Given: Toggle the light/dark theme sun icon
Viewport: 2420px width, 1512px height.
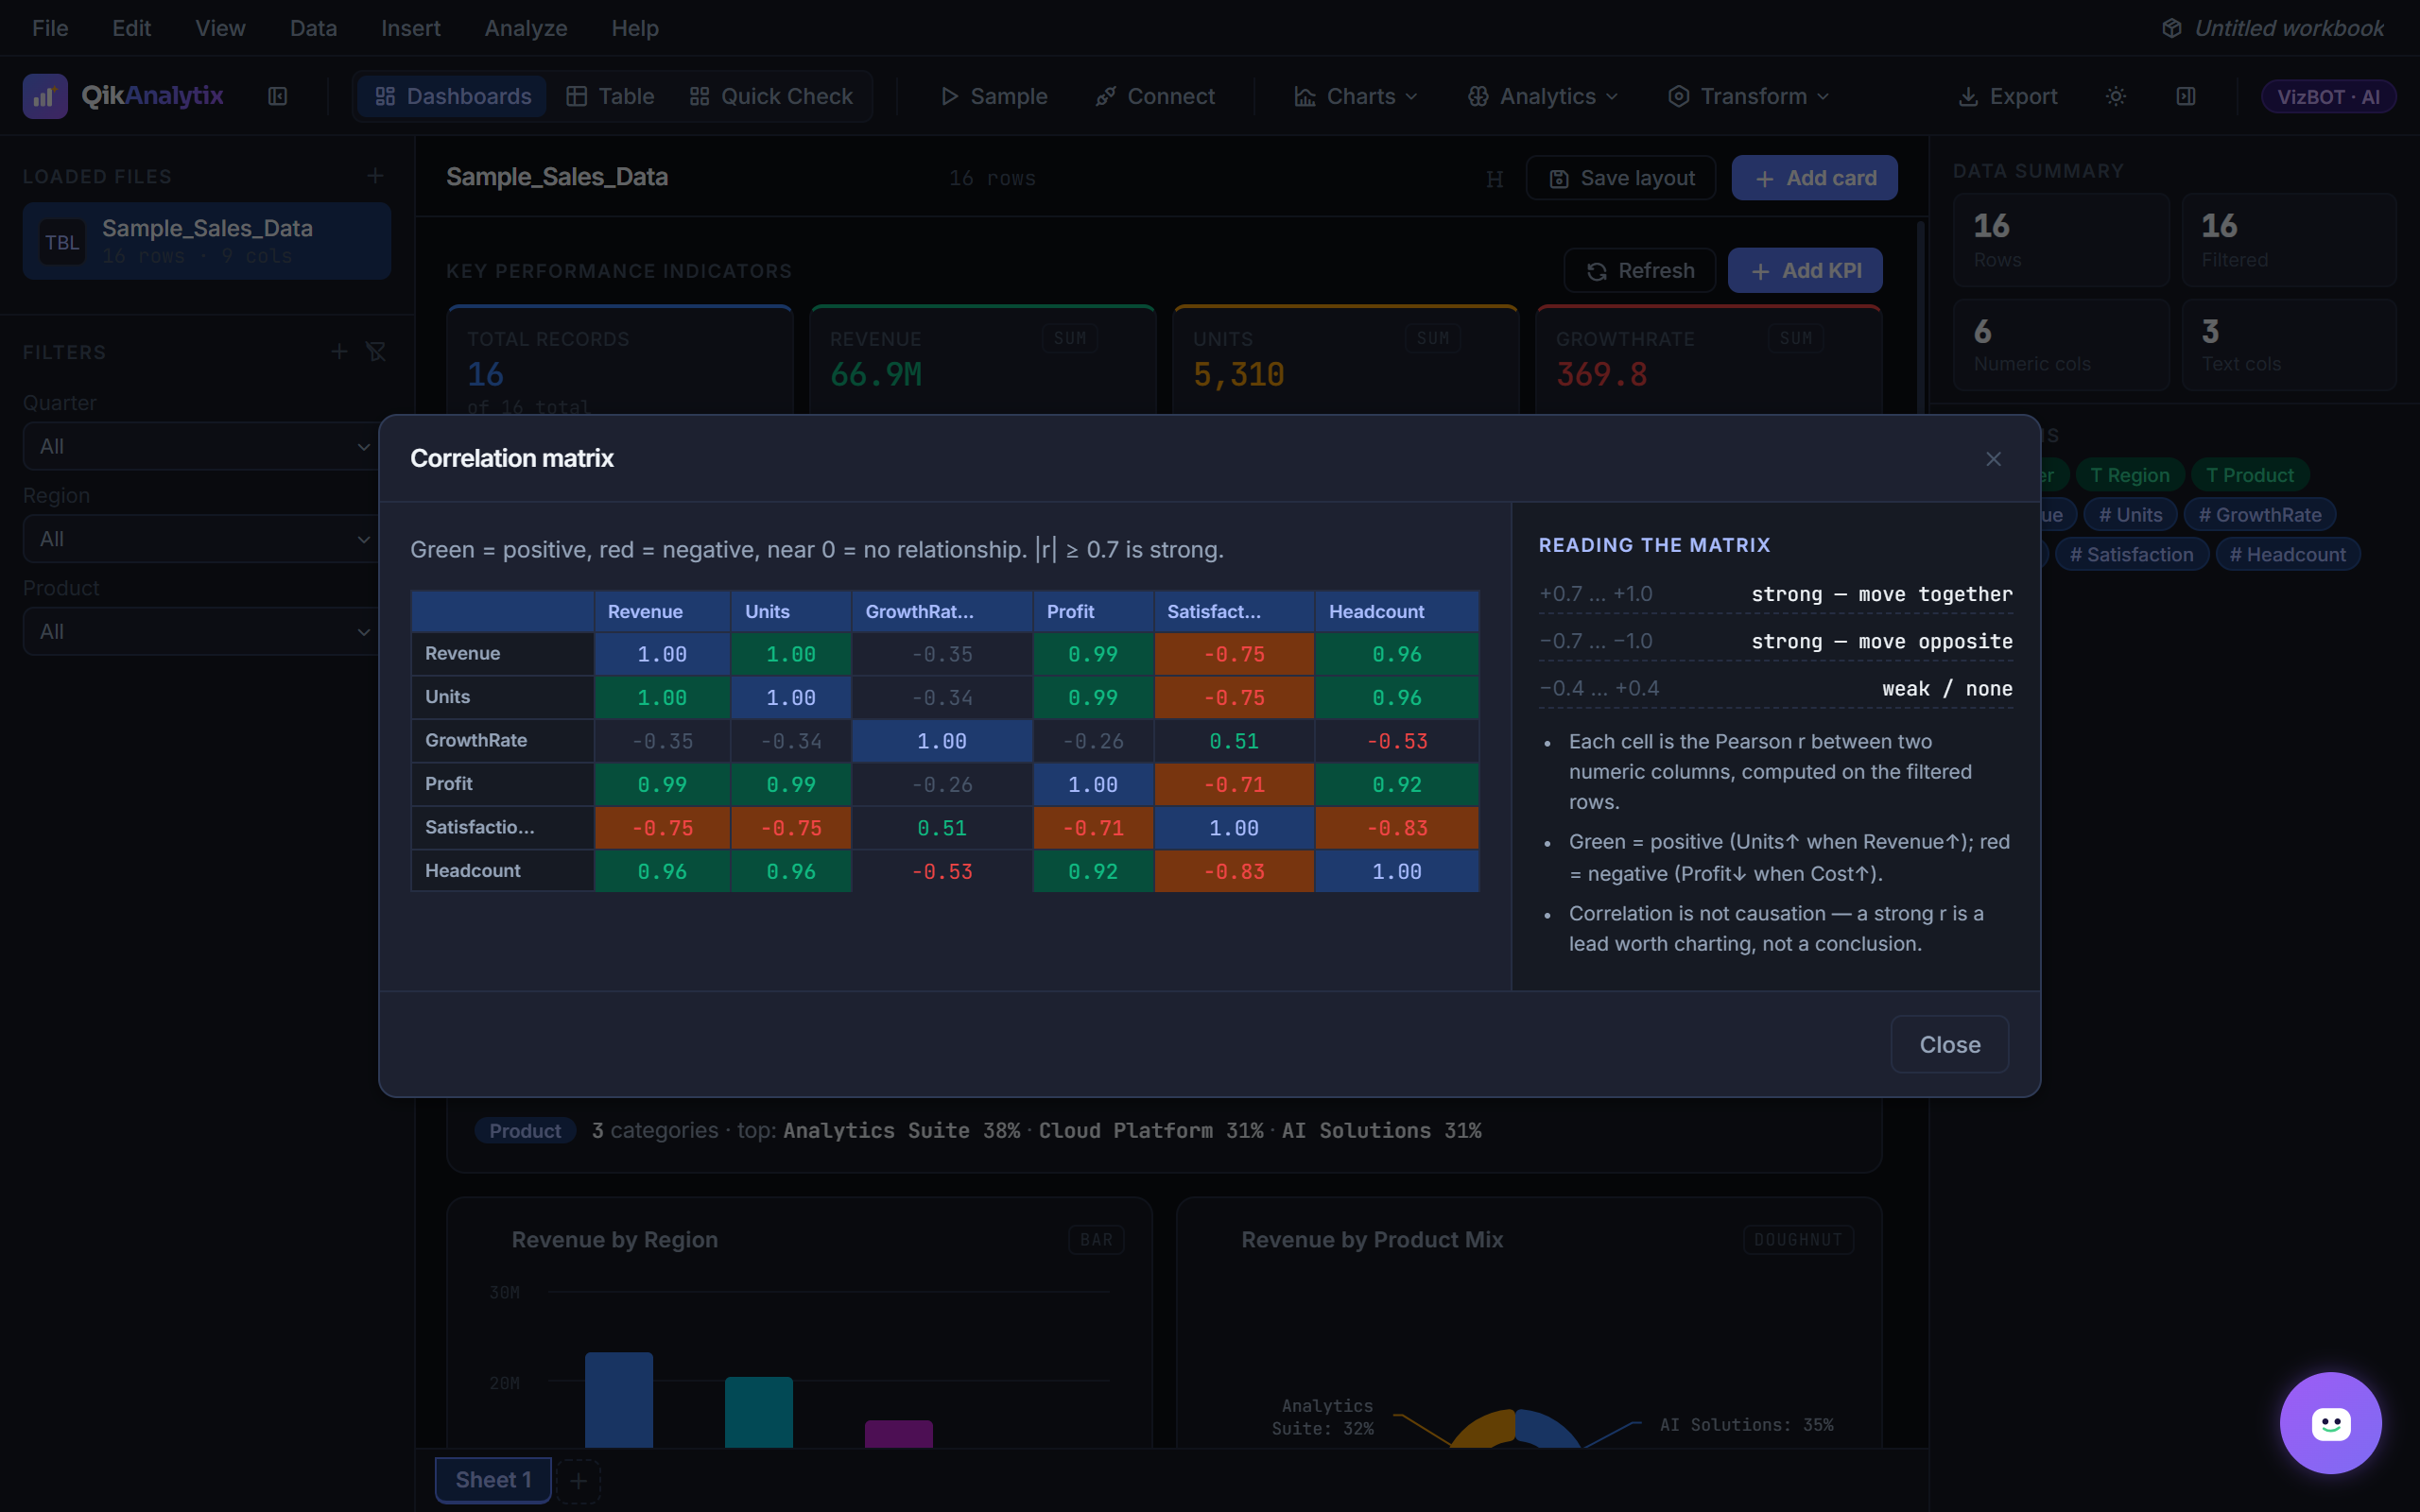Looking at the screenshot, I should click(x=2116, y=96).
